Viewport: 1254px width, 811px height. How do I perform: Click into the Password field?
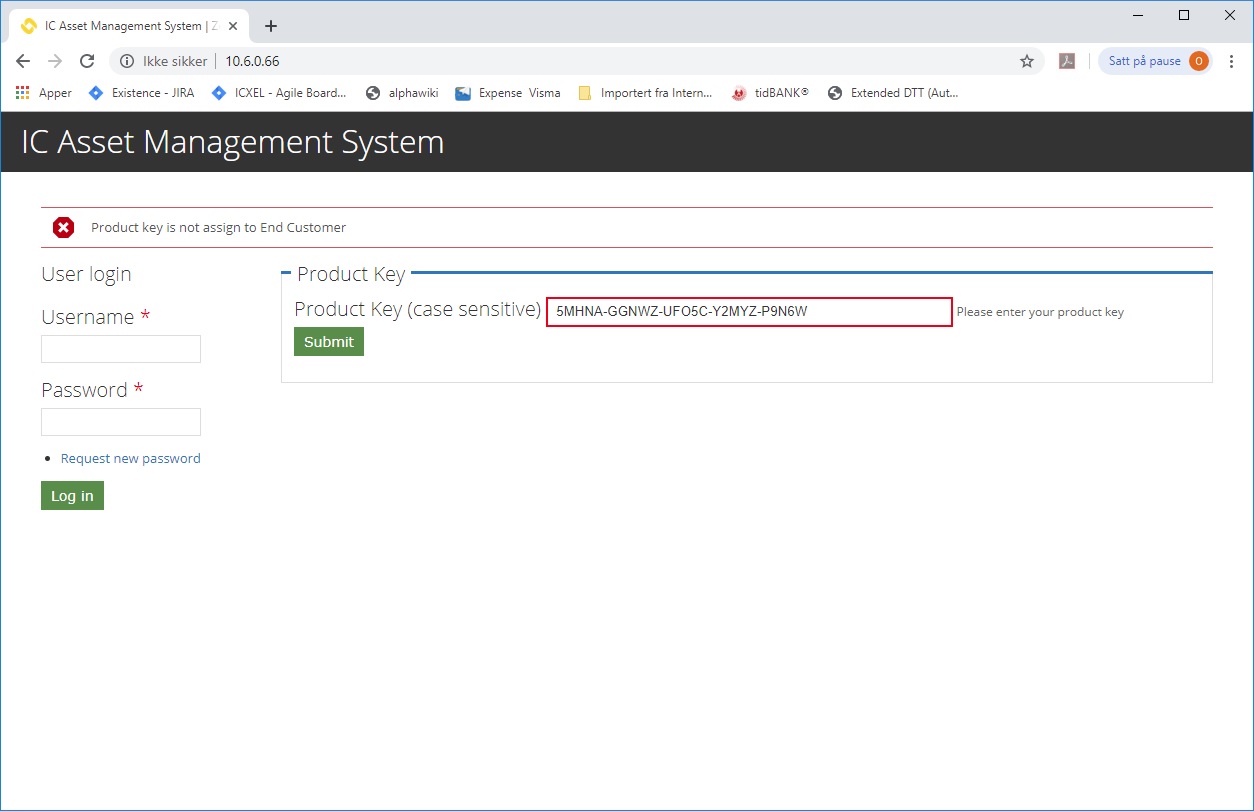tap(121, 422)
